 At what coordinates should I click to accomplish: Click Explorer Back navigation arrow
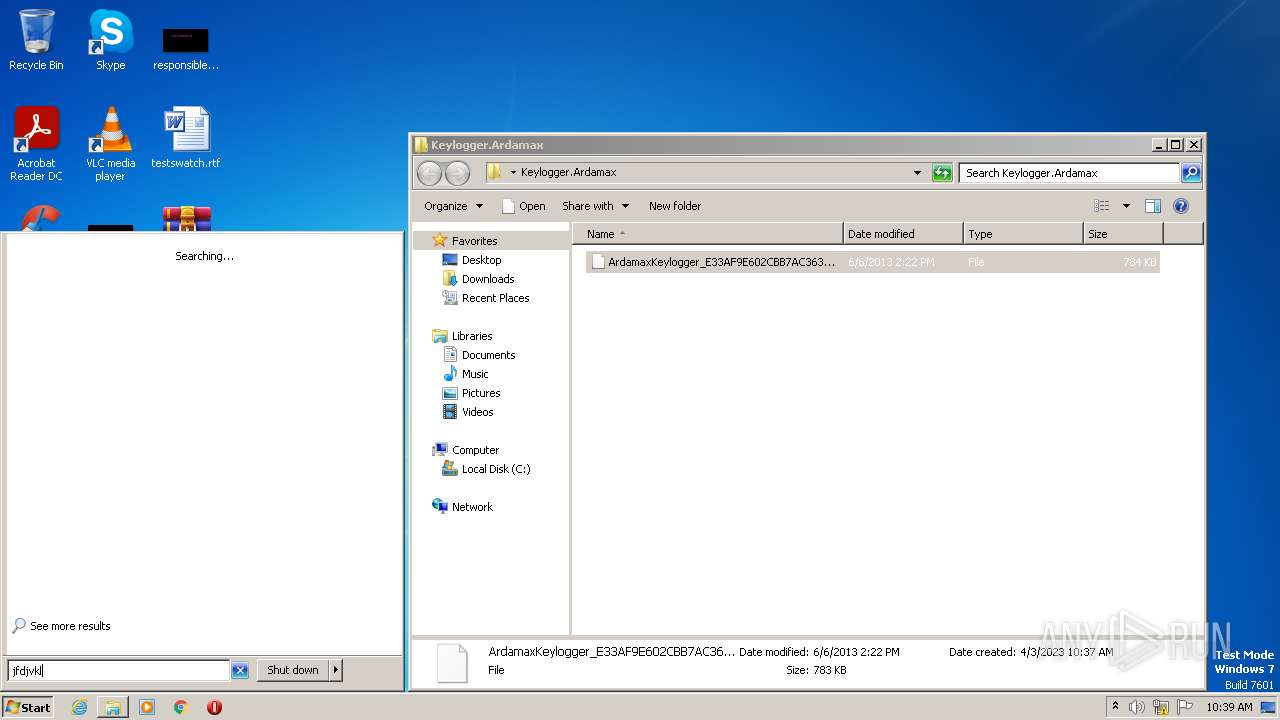coord(429,173)
